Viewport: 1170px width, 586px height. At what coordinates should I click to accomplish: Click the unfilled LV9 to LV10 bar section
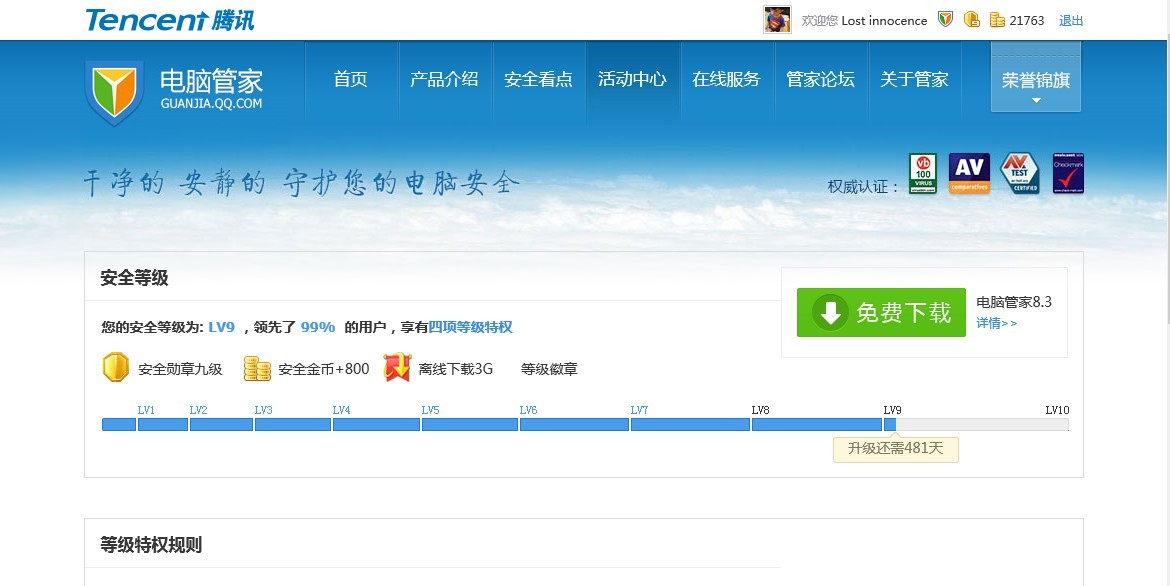coord(982,425)
